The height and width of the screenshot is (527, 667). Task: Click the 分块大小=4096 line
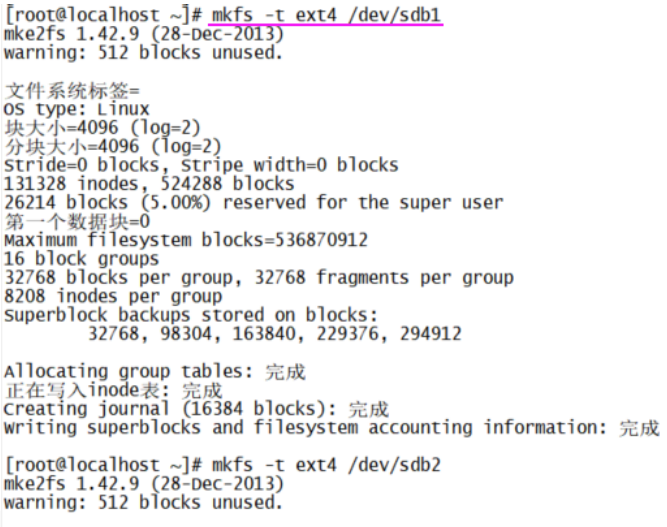tap(112, 147)
